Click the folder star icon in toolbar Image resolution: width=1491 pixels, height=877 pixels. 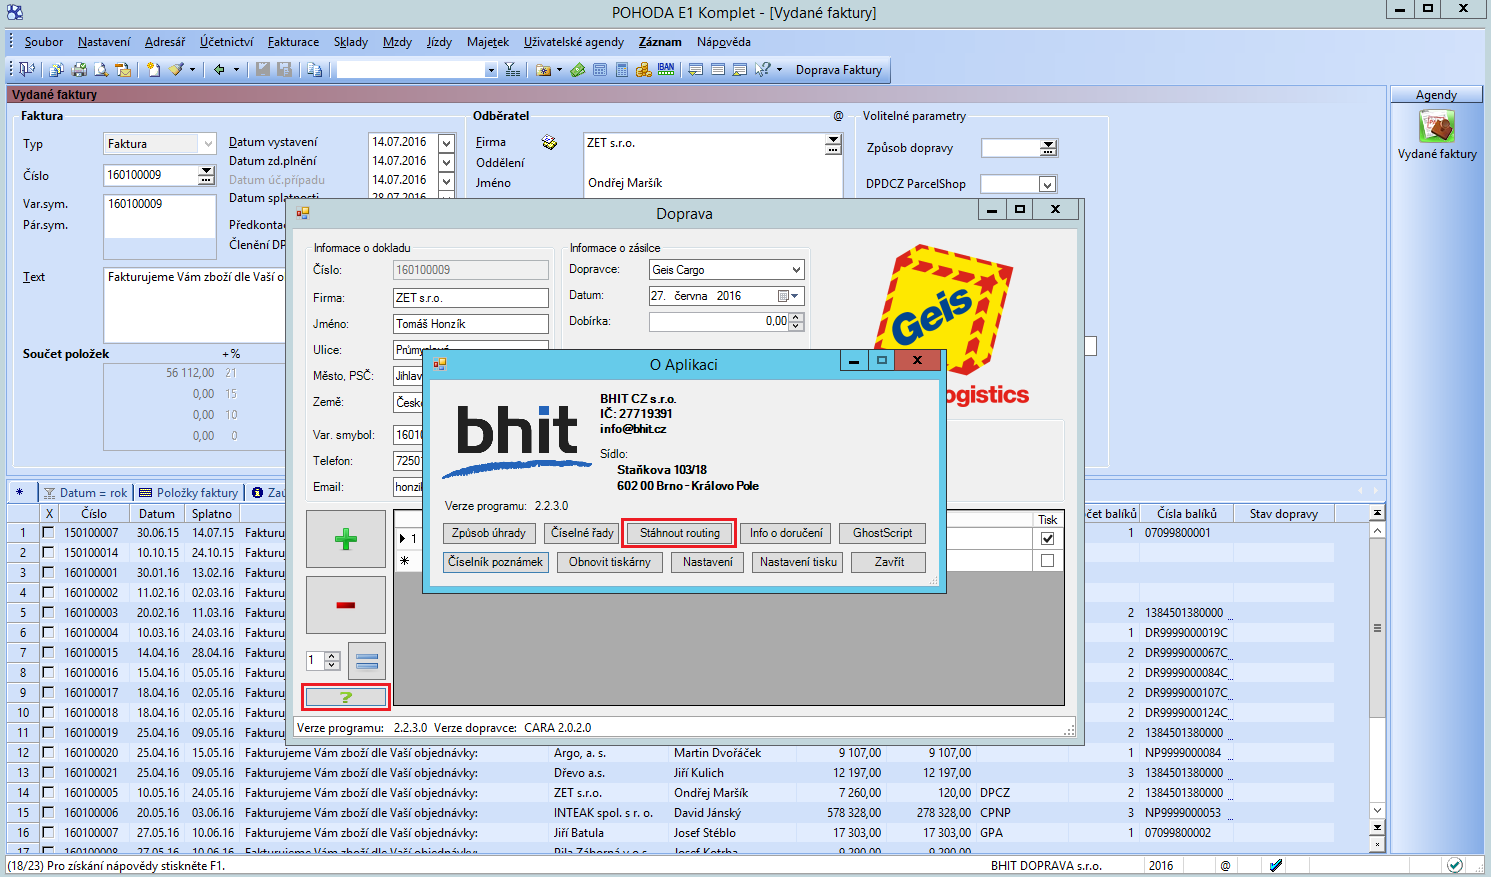coord(544,69)
